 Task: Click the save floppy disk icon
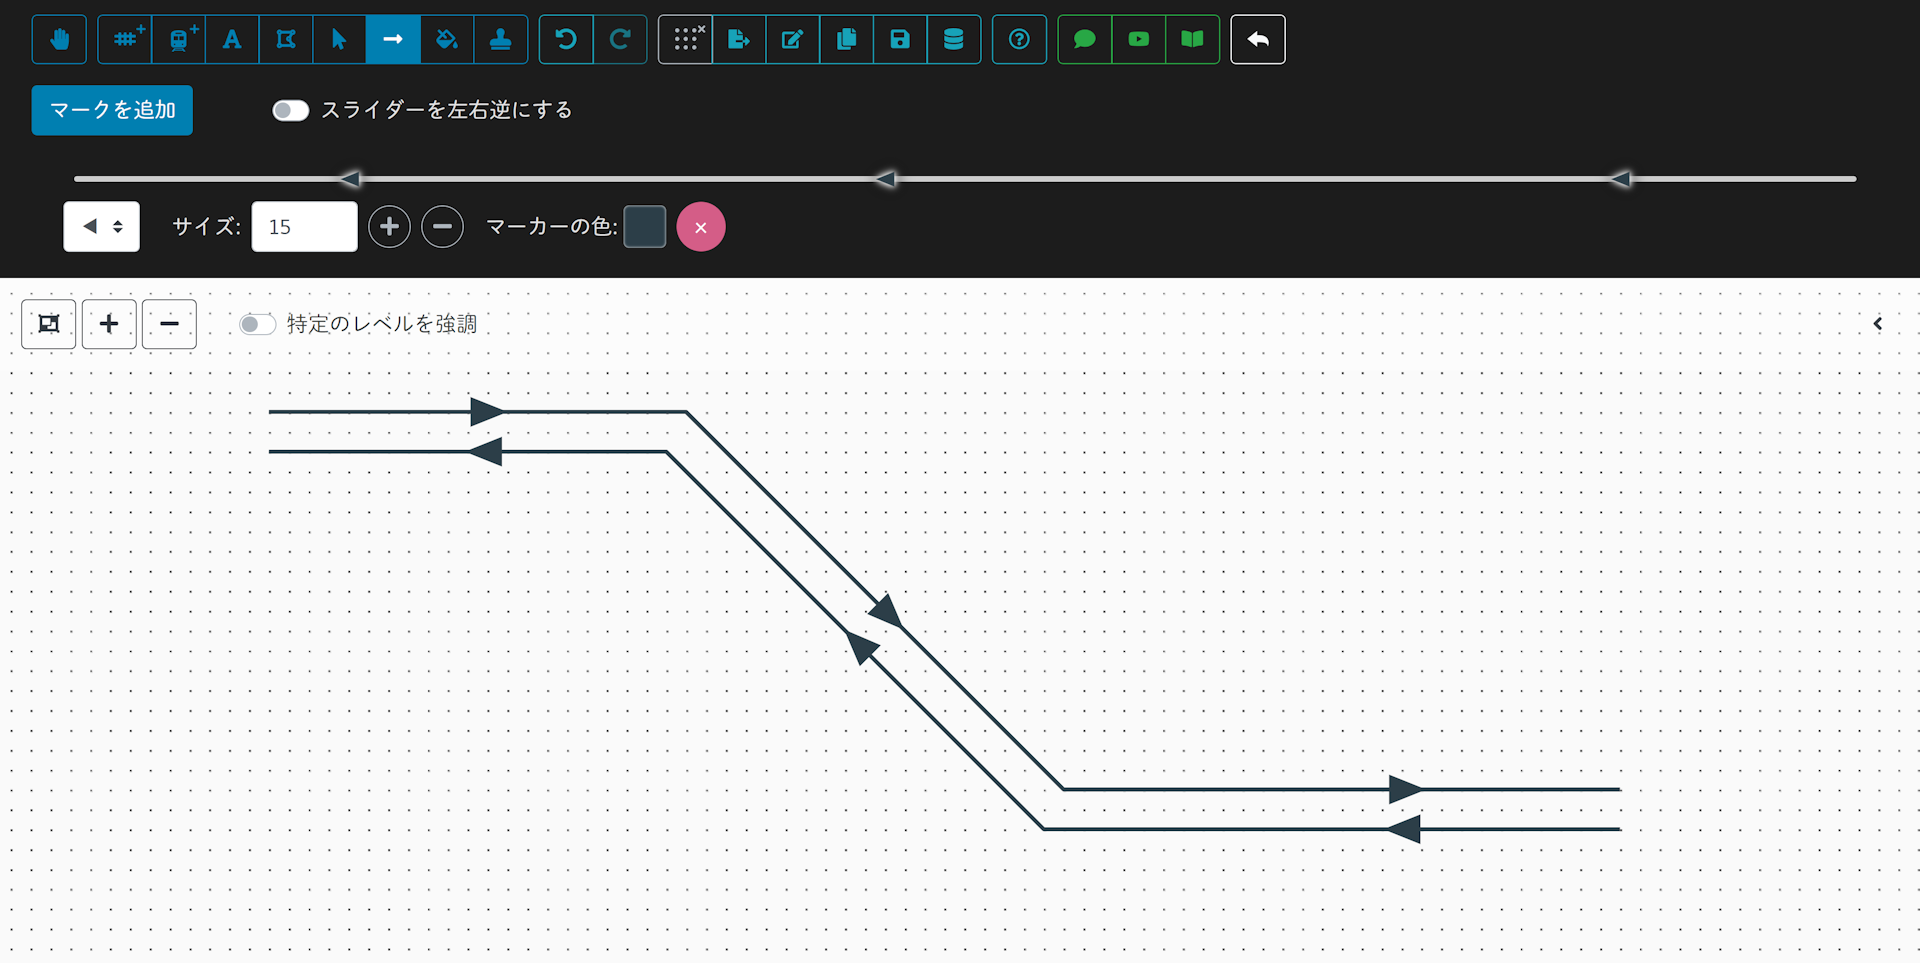pos(900,40)
